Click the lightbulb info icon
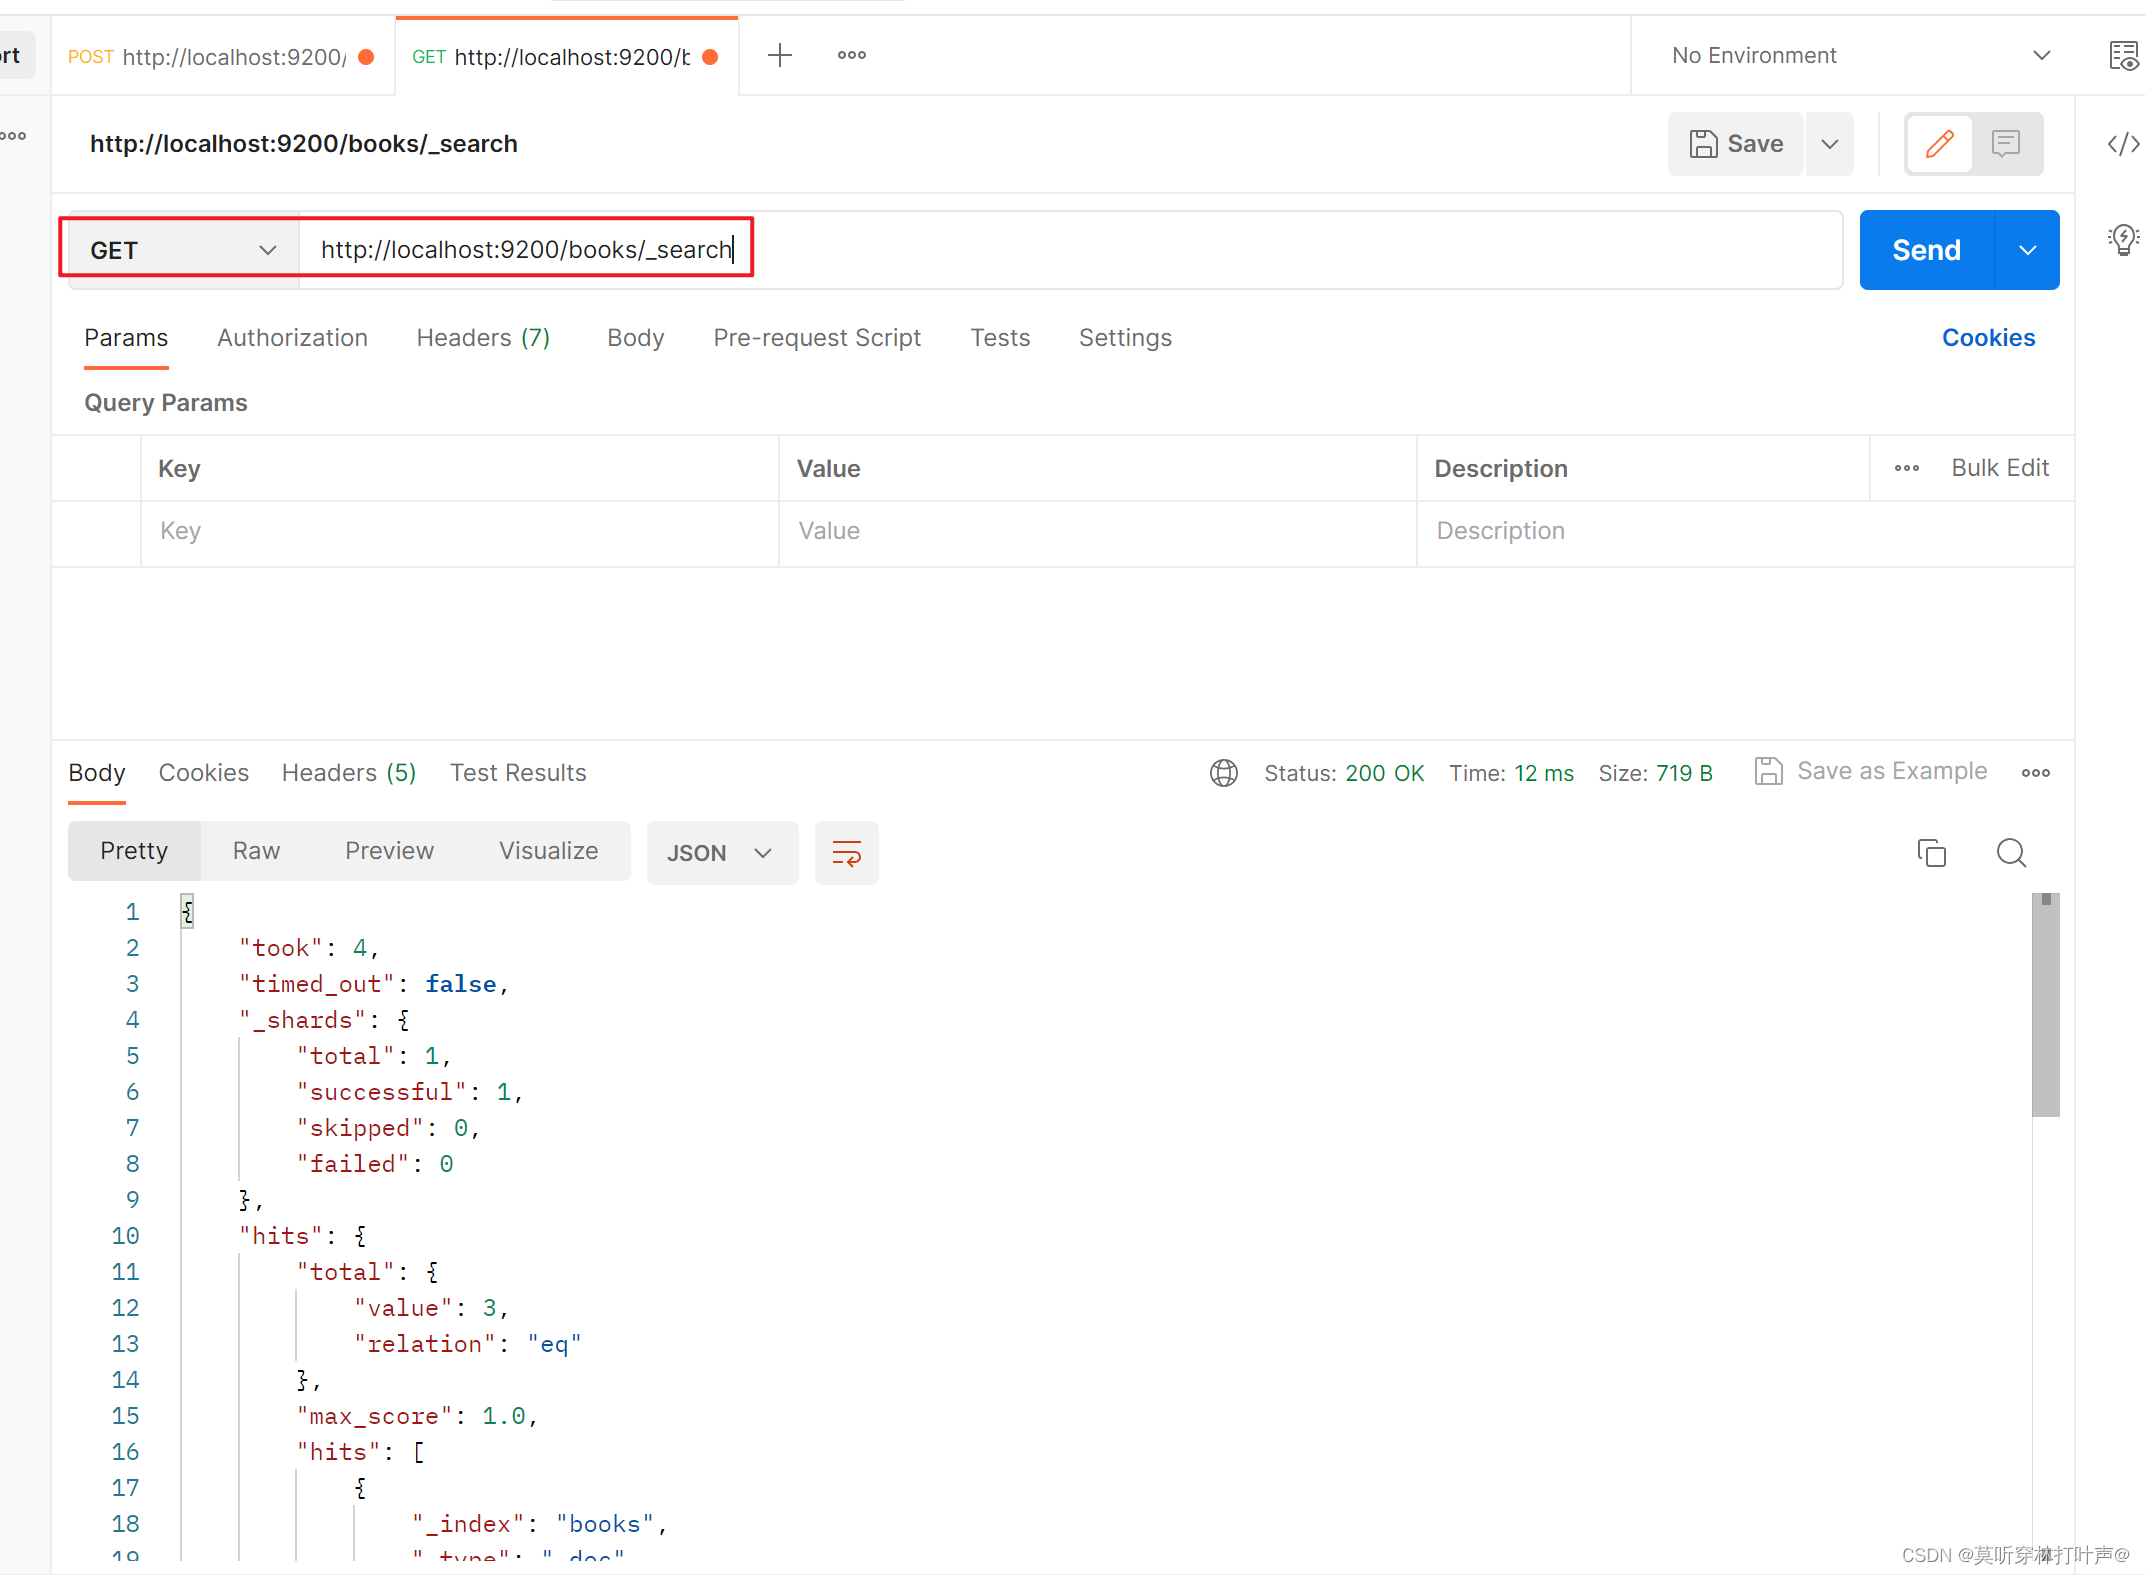The image size is (2145, 1575). [x=2122, y=239]
